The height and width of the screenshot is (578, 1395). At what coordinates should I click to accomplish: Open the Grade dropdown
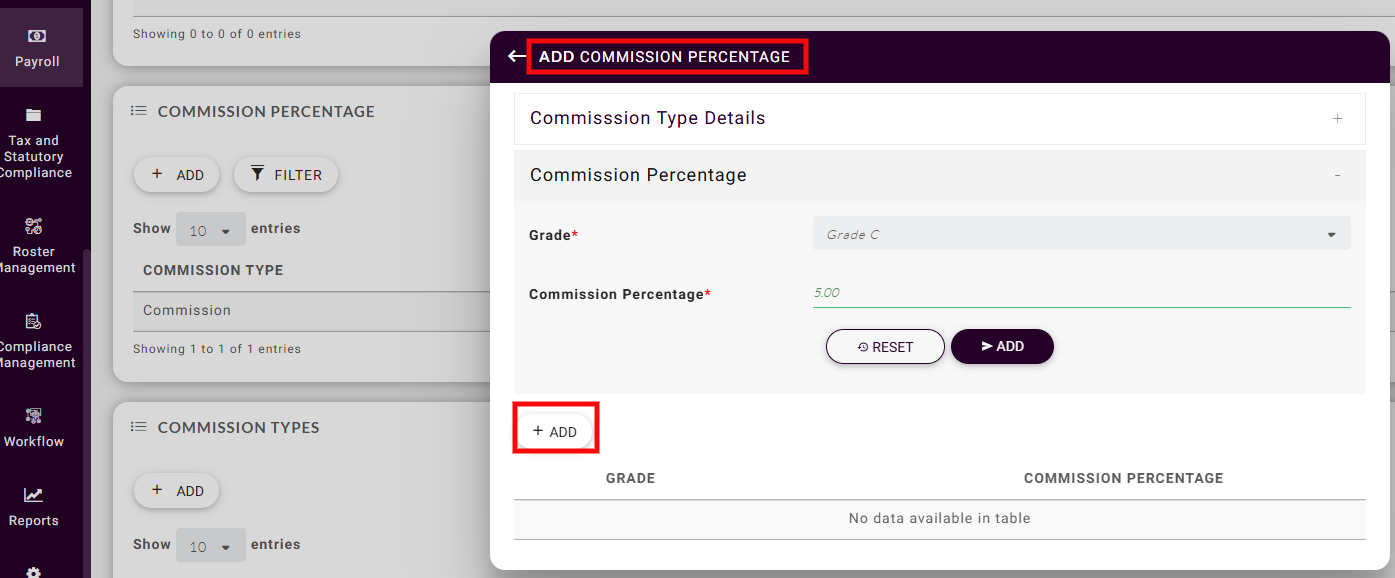tap(1081, 235)
